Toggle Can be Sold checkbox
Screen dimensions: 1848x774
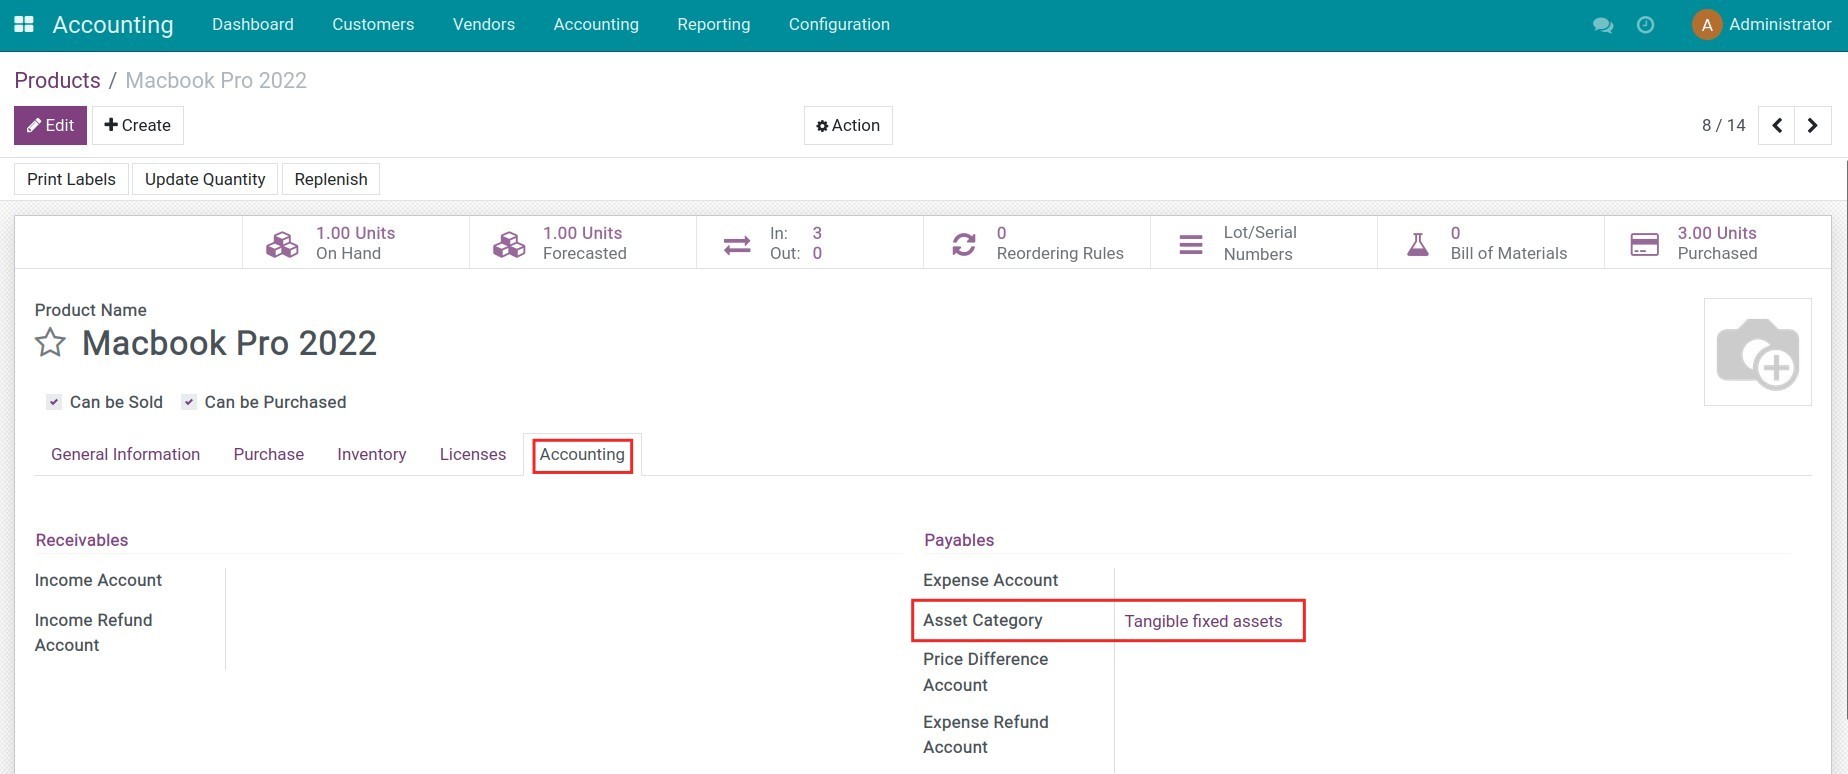pyautogui.click(x=54, y=402)
